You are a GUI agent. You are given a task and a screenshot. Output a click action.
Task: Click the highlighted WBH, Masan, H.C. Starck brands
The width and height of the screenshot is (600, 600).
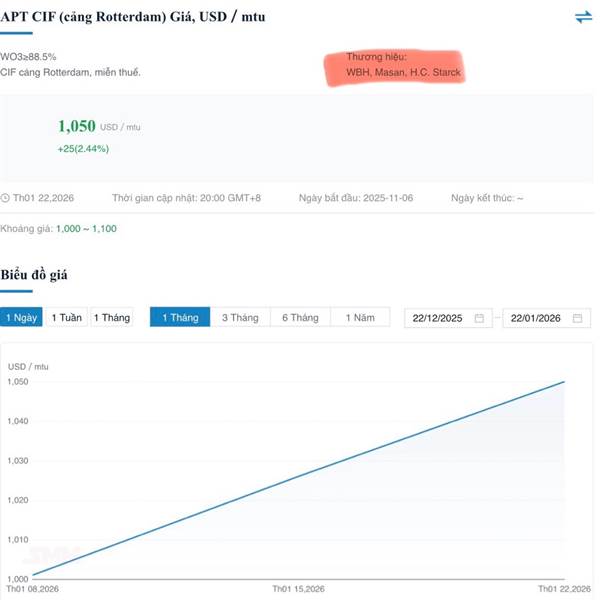pos(404,73)
